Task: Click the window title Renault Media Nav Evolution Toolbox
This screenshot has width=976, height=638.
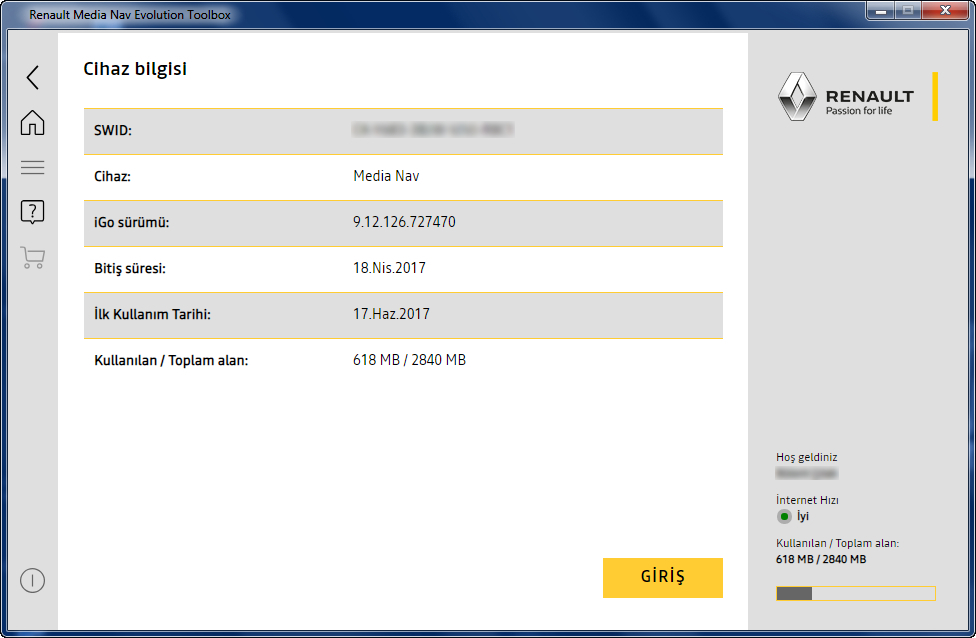Action: click(x=129, y=14)
